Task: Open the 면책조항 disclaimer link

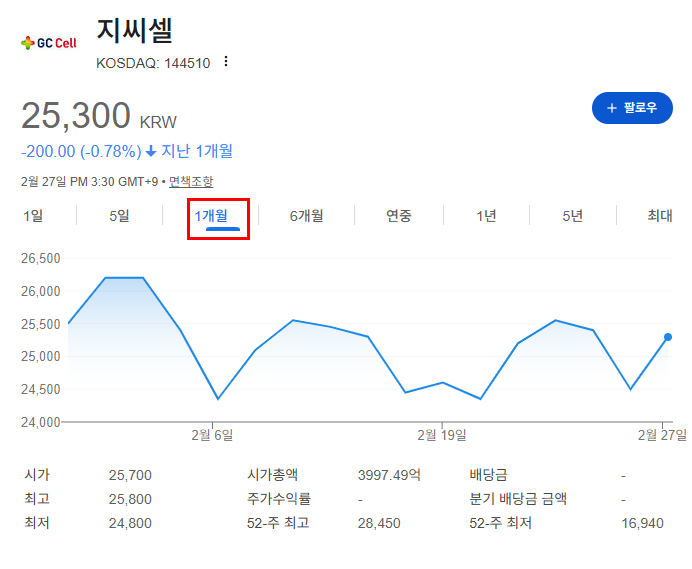Action: coord(191,181)
